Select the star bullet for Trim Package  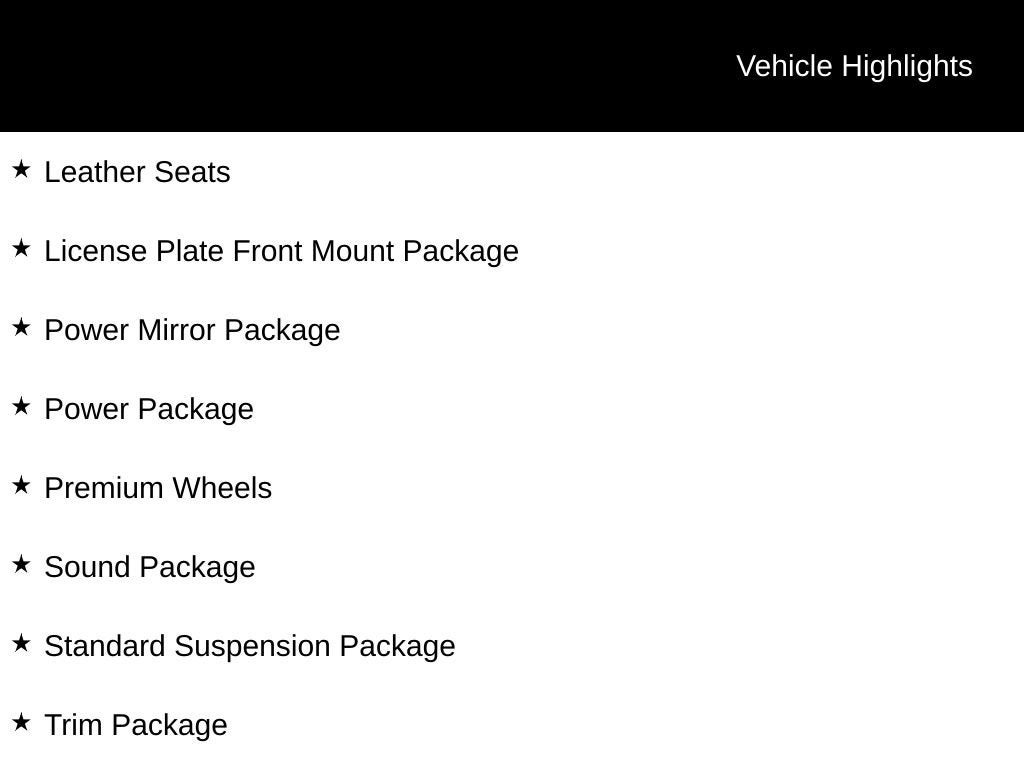click(21, 722)
